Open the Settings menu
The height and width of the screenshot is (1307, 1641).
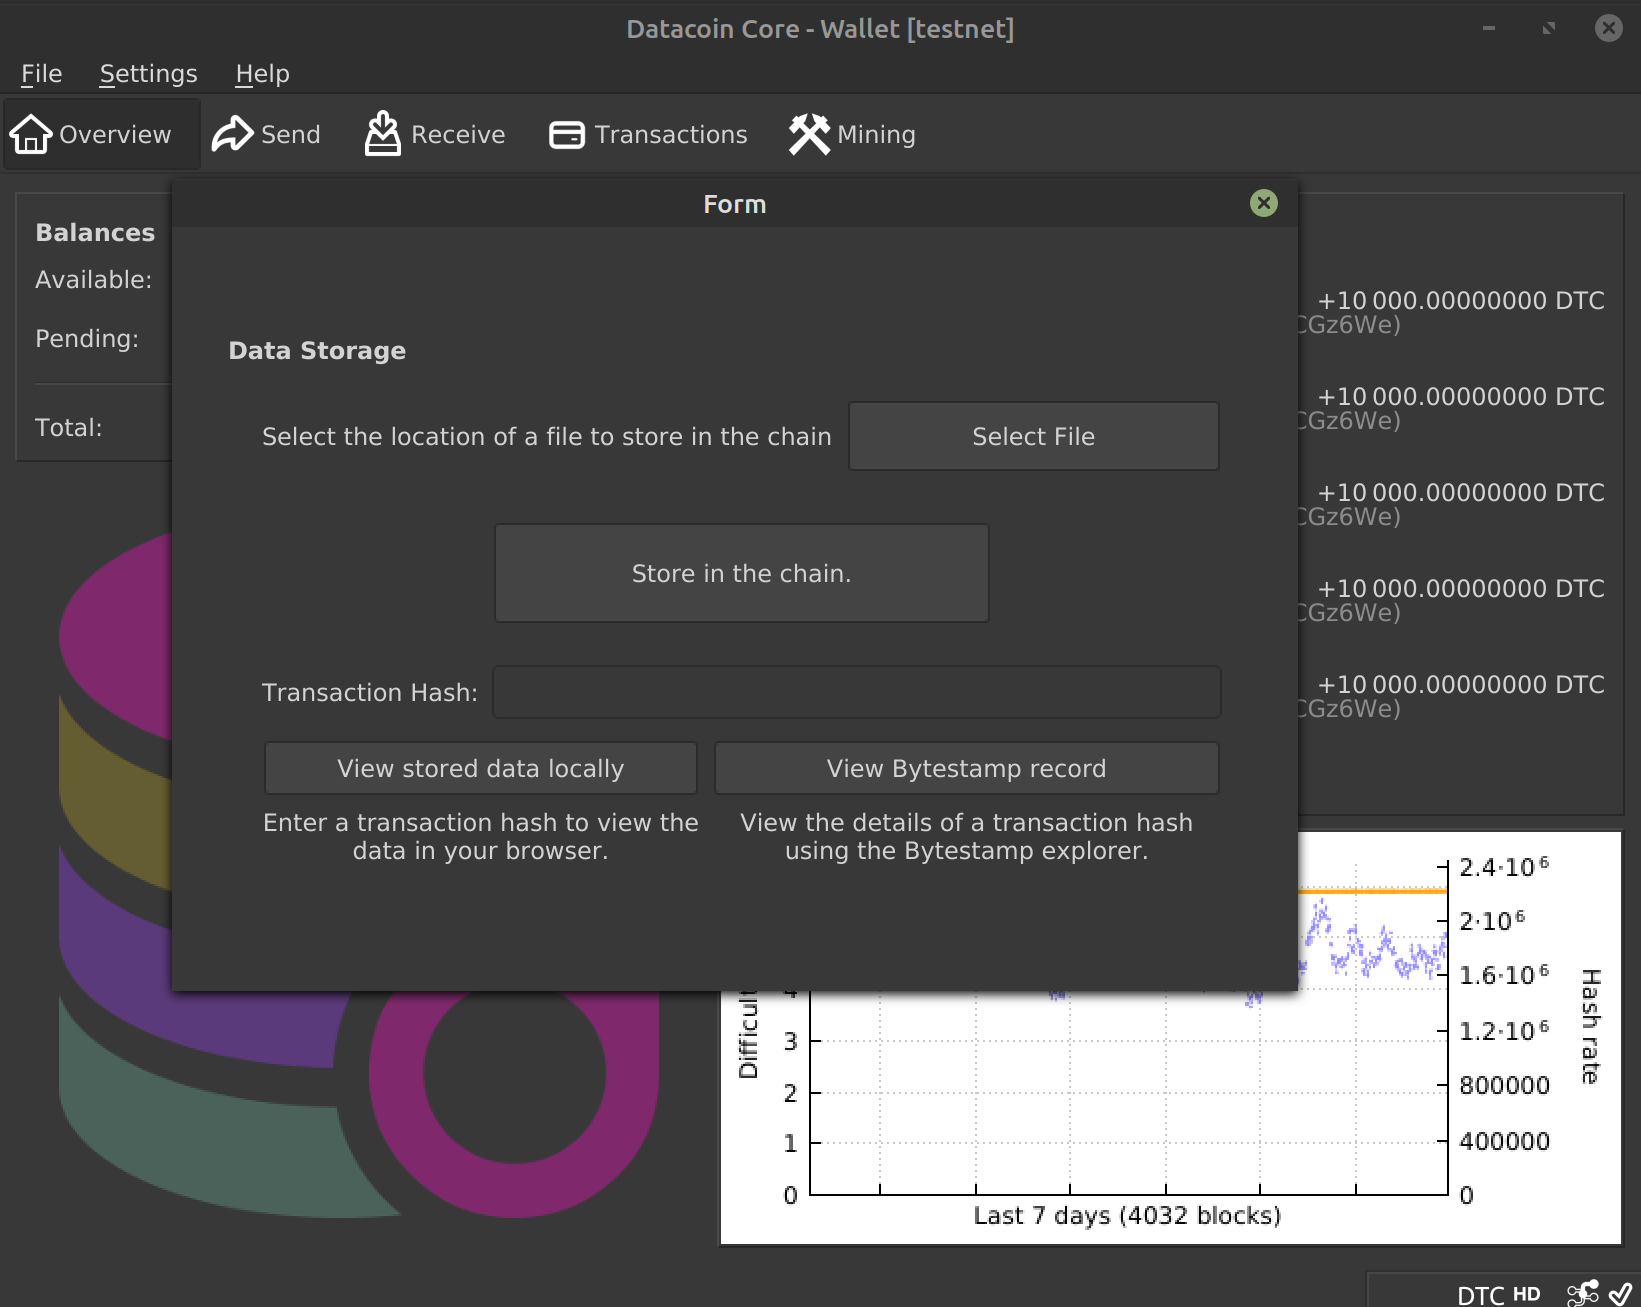coord(148,74)
